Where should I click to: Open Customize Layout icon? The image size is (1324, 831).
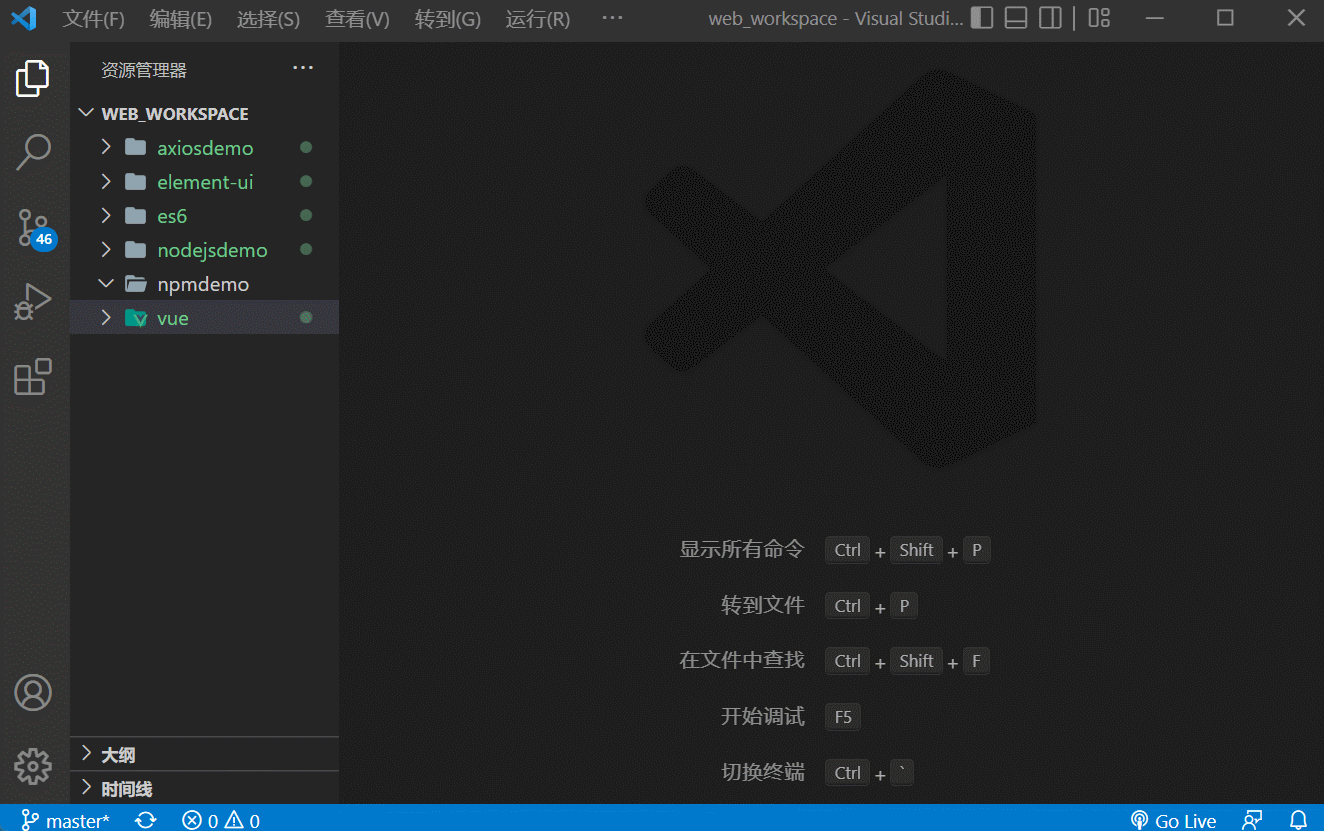[1099, 18]
